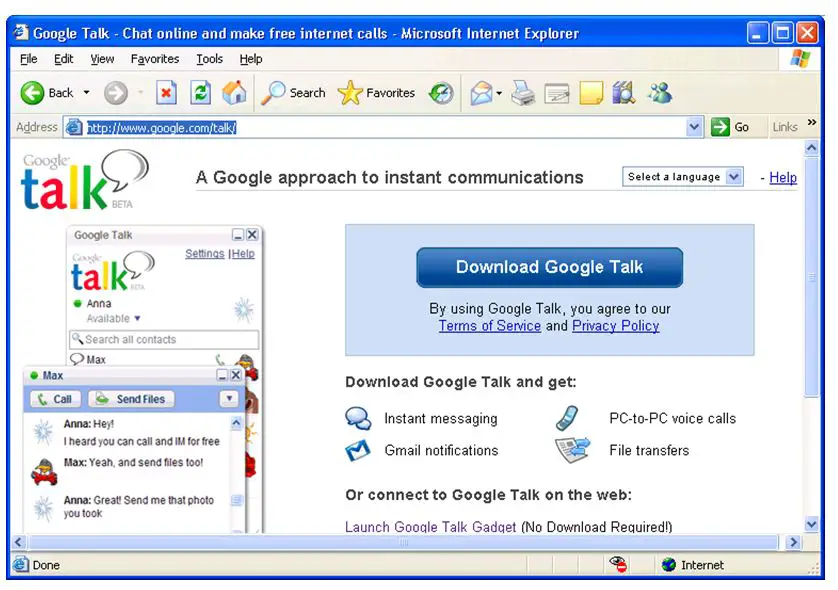Open the Search toolbar button
The height and width of the screenshot is (590, 838).
(x=293, y=93)
